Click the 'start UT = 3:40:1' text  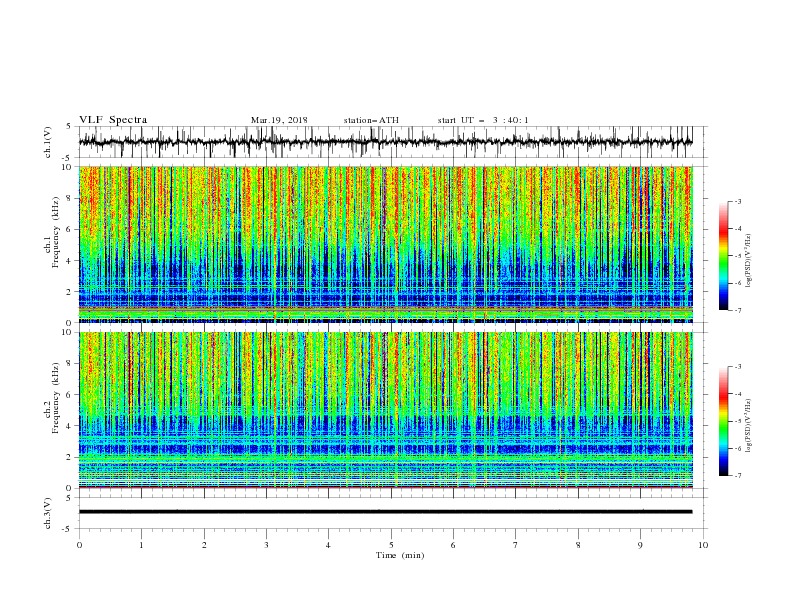tap(483, 120)
